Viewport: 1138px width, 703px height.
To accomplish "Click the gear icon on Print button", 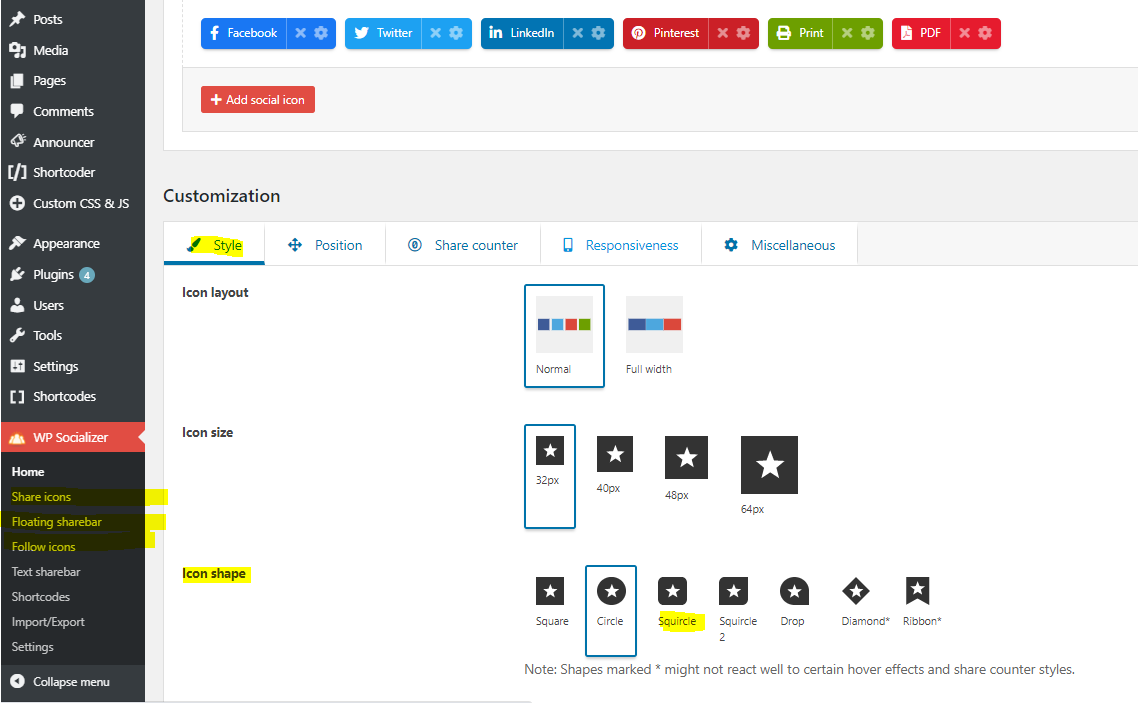I will [867, 33].
